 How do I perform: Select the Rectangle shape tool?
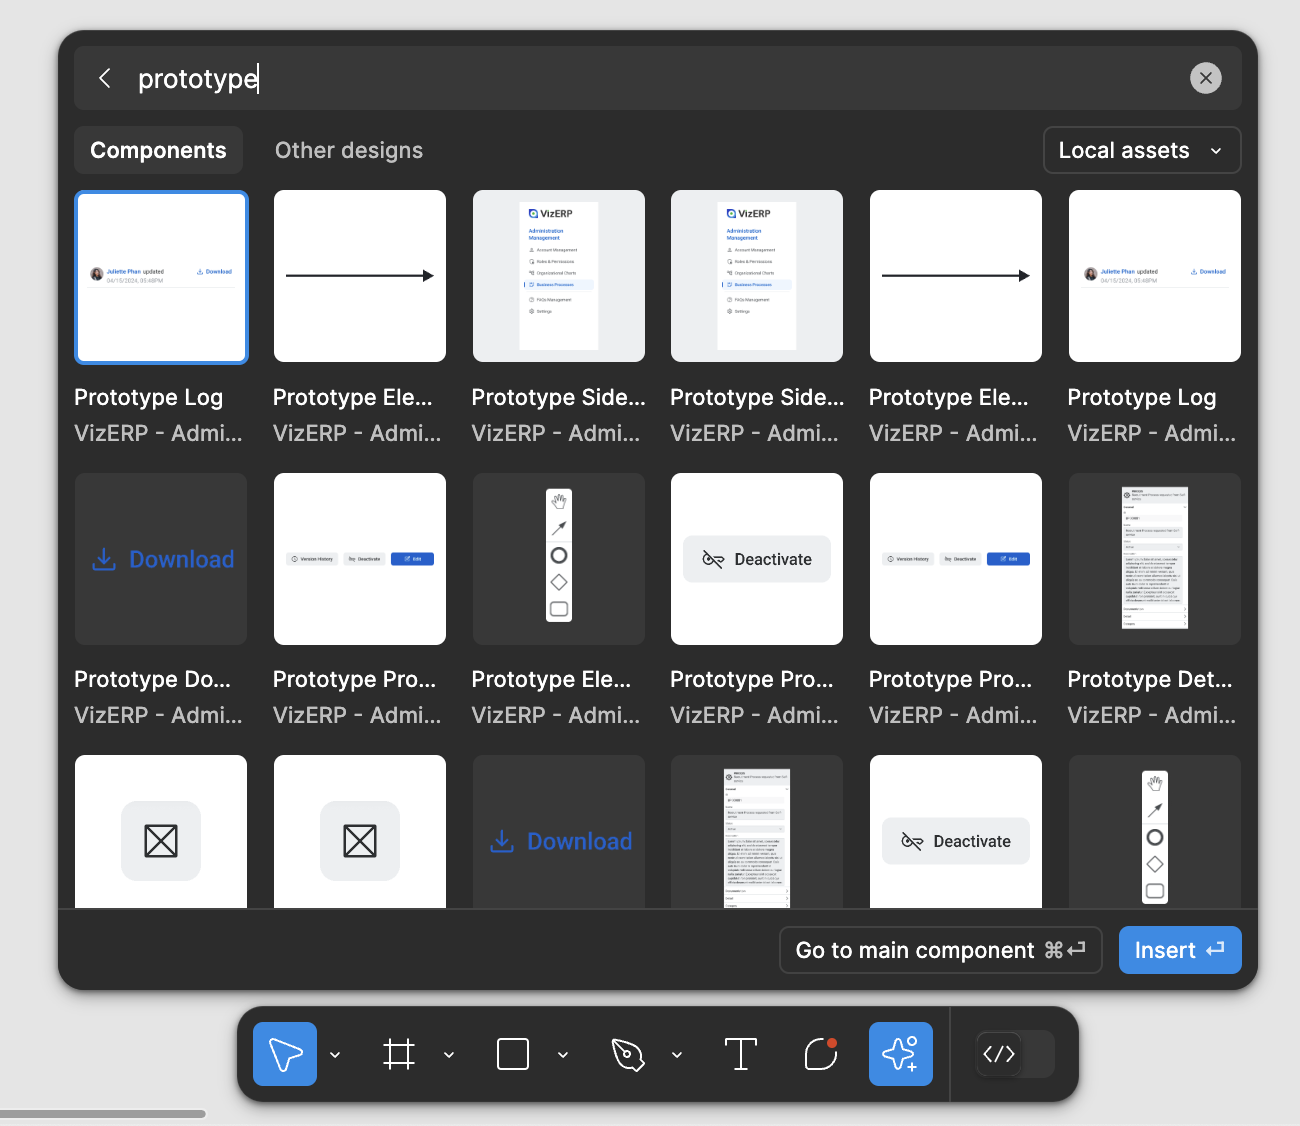coord(513,1054)
